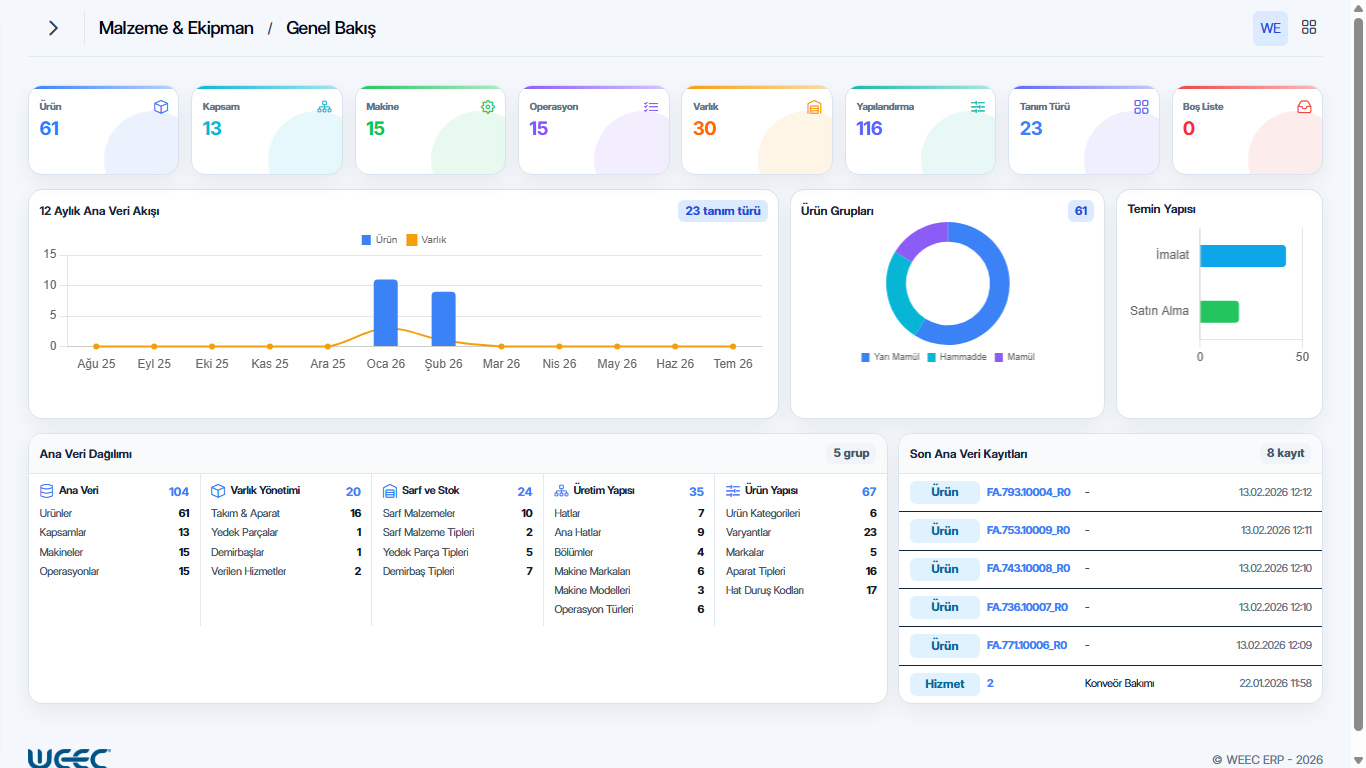
Task: Click the blue İmalat bar in Temin Yapısı
Action: click(1243, 256)
